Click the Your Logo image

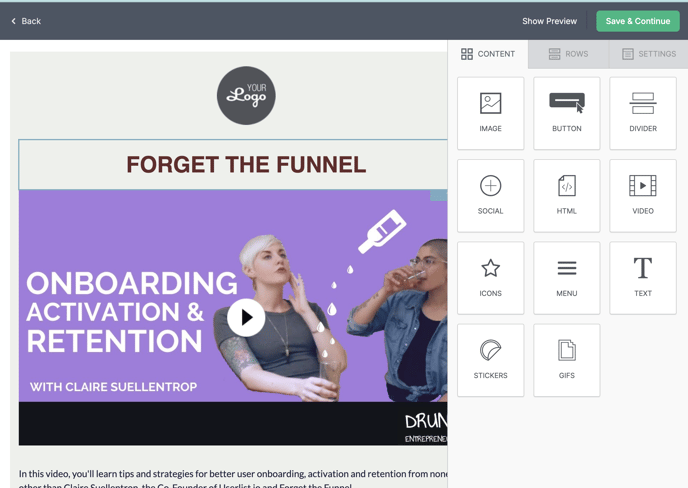(246, 96)
